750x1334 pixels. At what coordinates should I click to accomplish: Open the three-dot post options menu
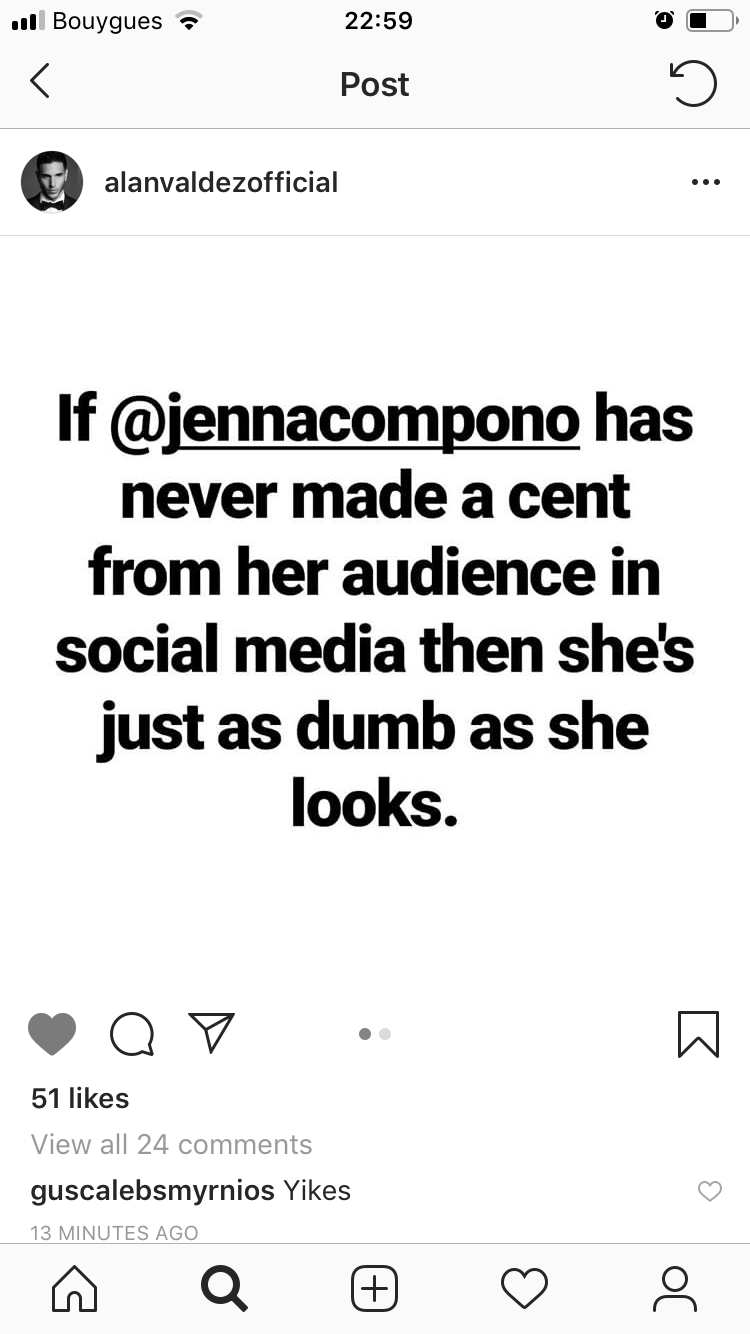click(705, 183)
